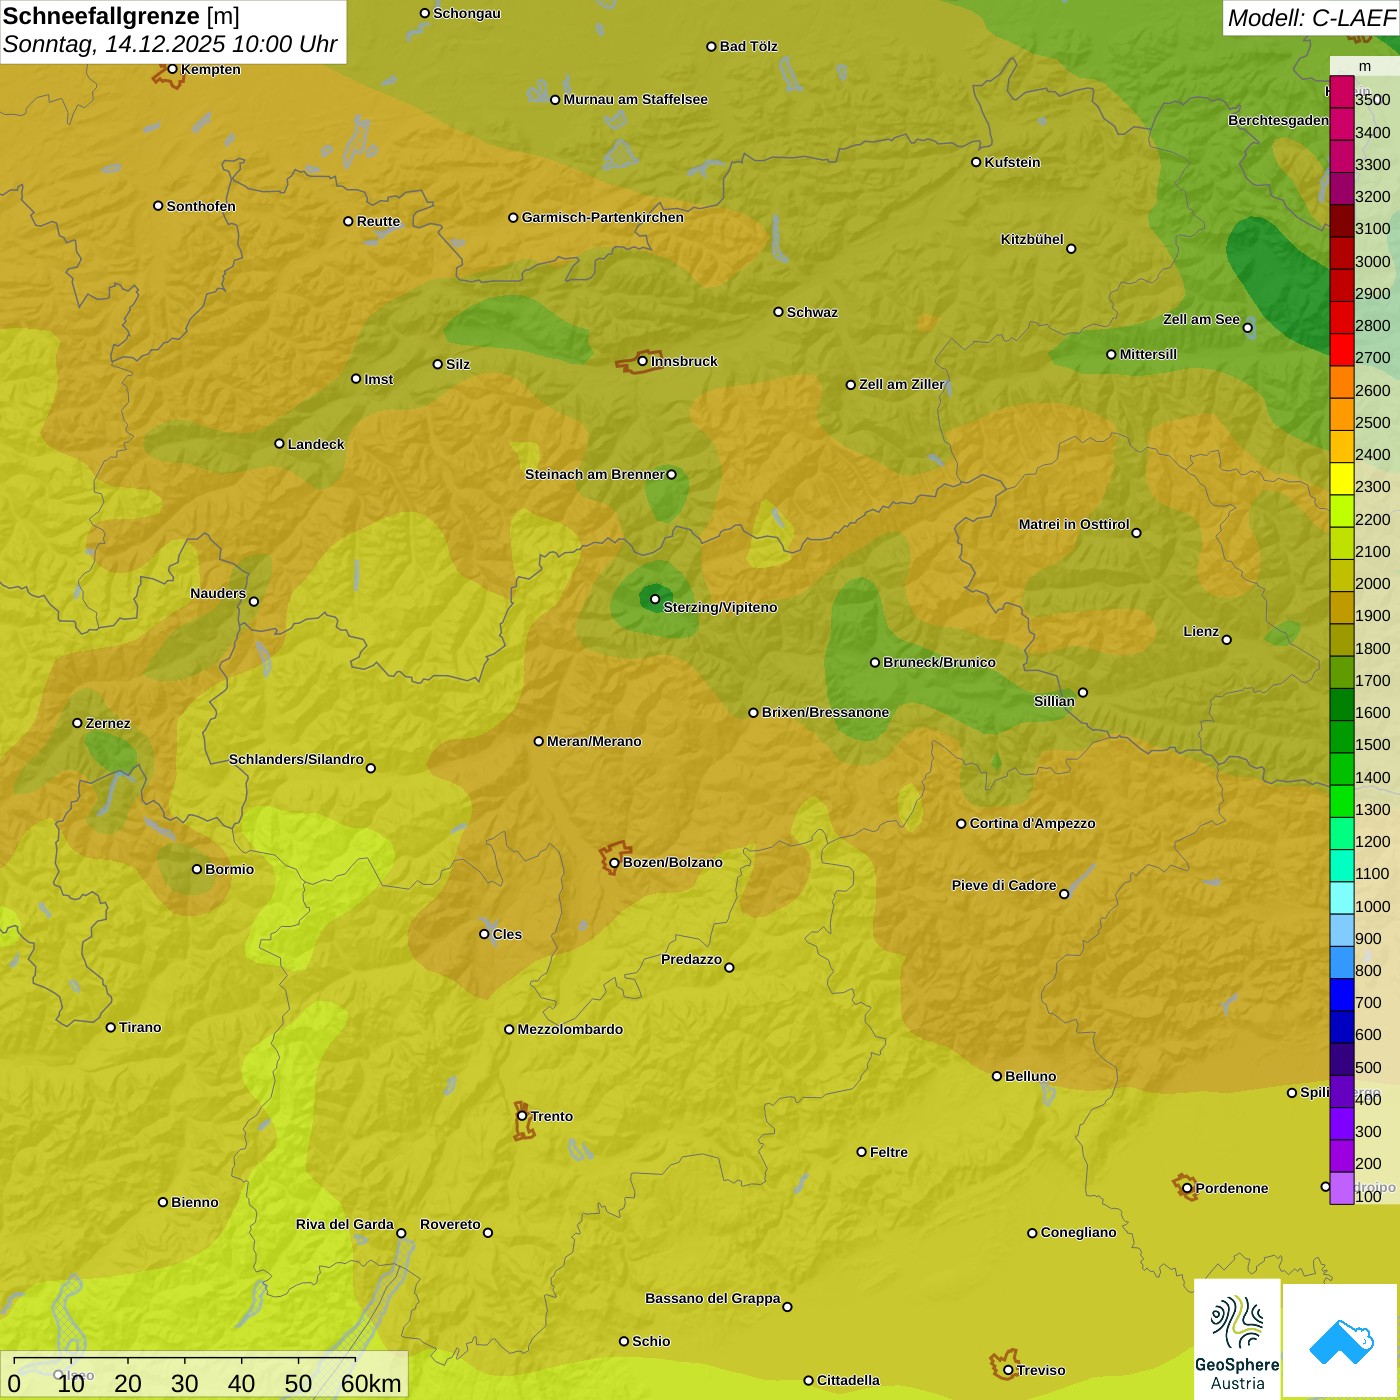Click the 'Kitzbühel' label
Viewport: 1400px width, 1400px height.
(1032, 239)
